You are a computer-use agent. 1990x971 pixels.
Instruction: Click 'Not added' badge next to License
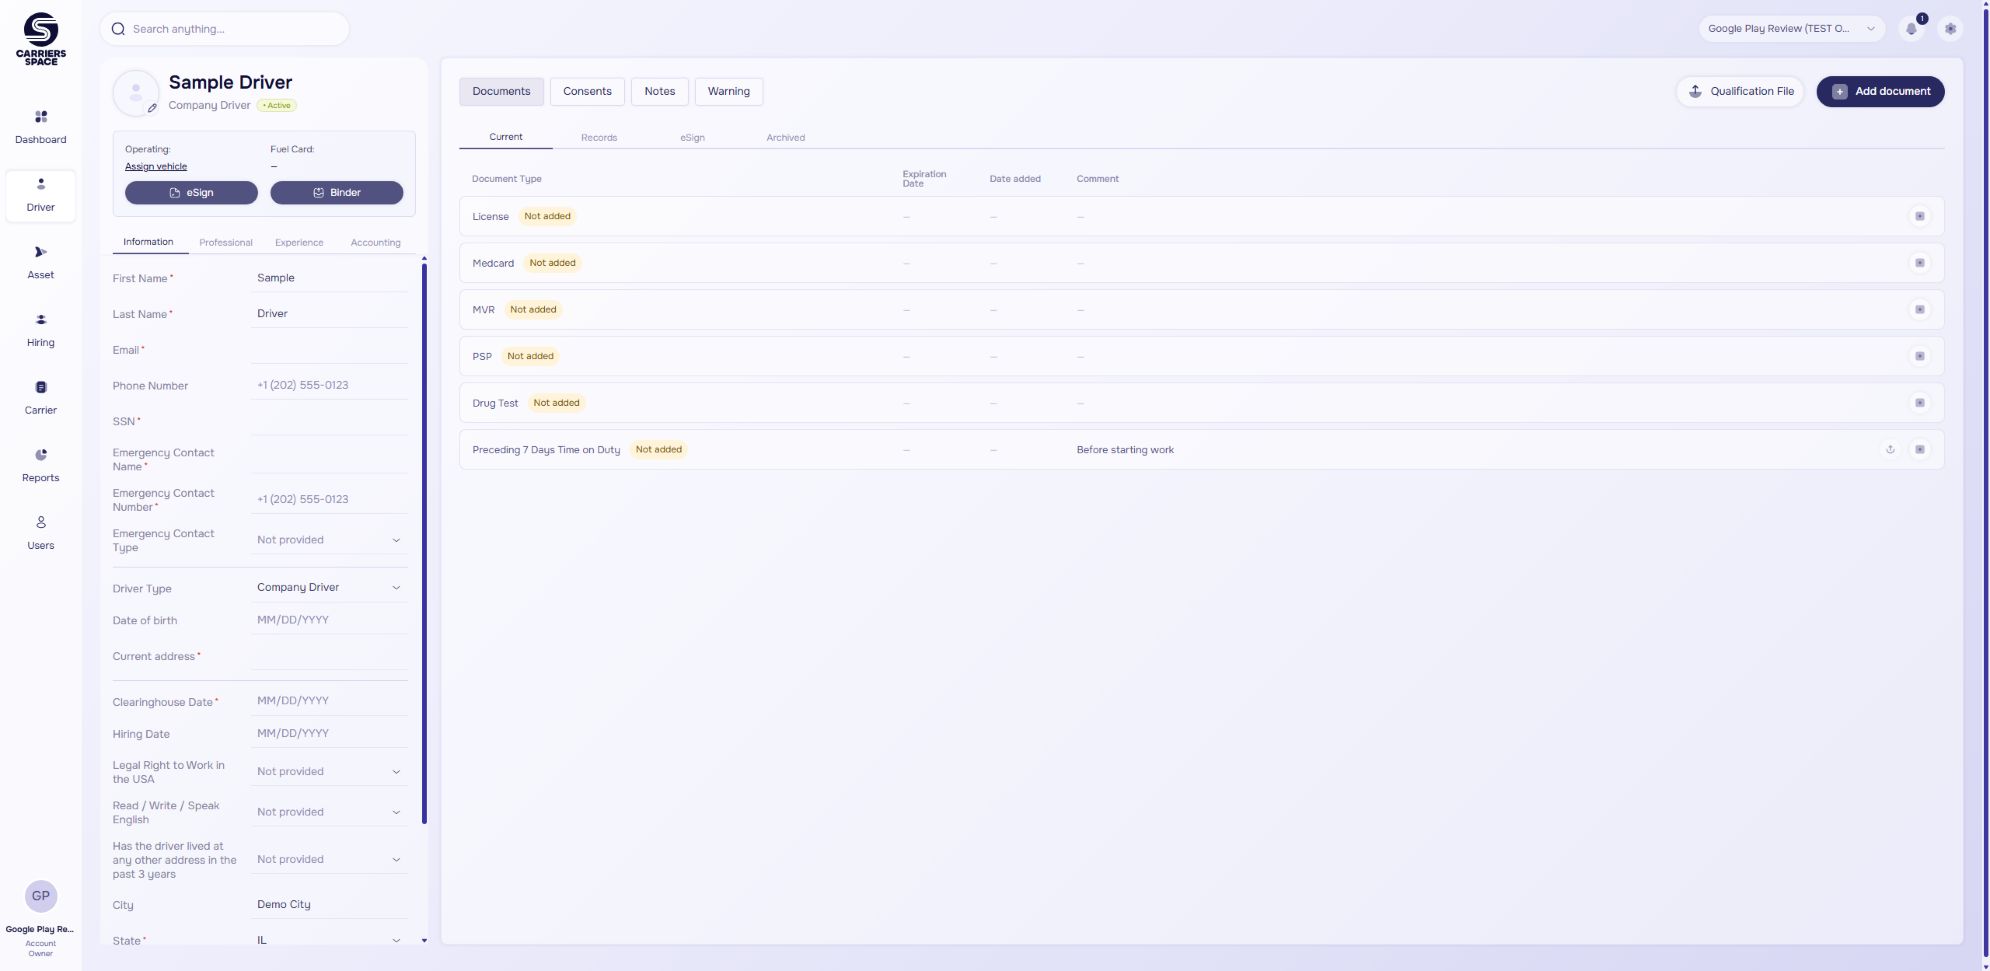click(x=547, y=216)
